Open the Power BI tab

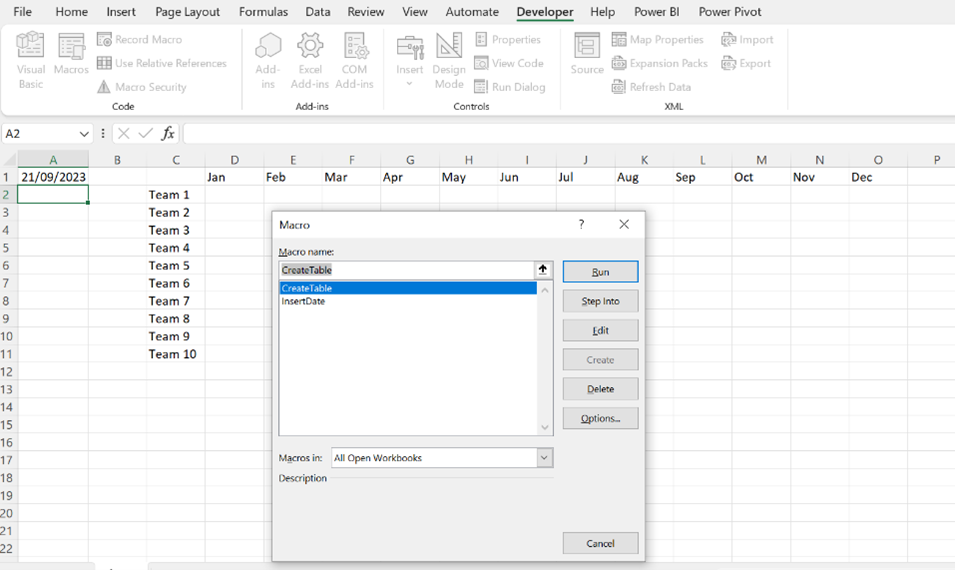(657, 12)
